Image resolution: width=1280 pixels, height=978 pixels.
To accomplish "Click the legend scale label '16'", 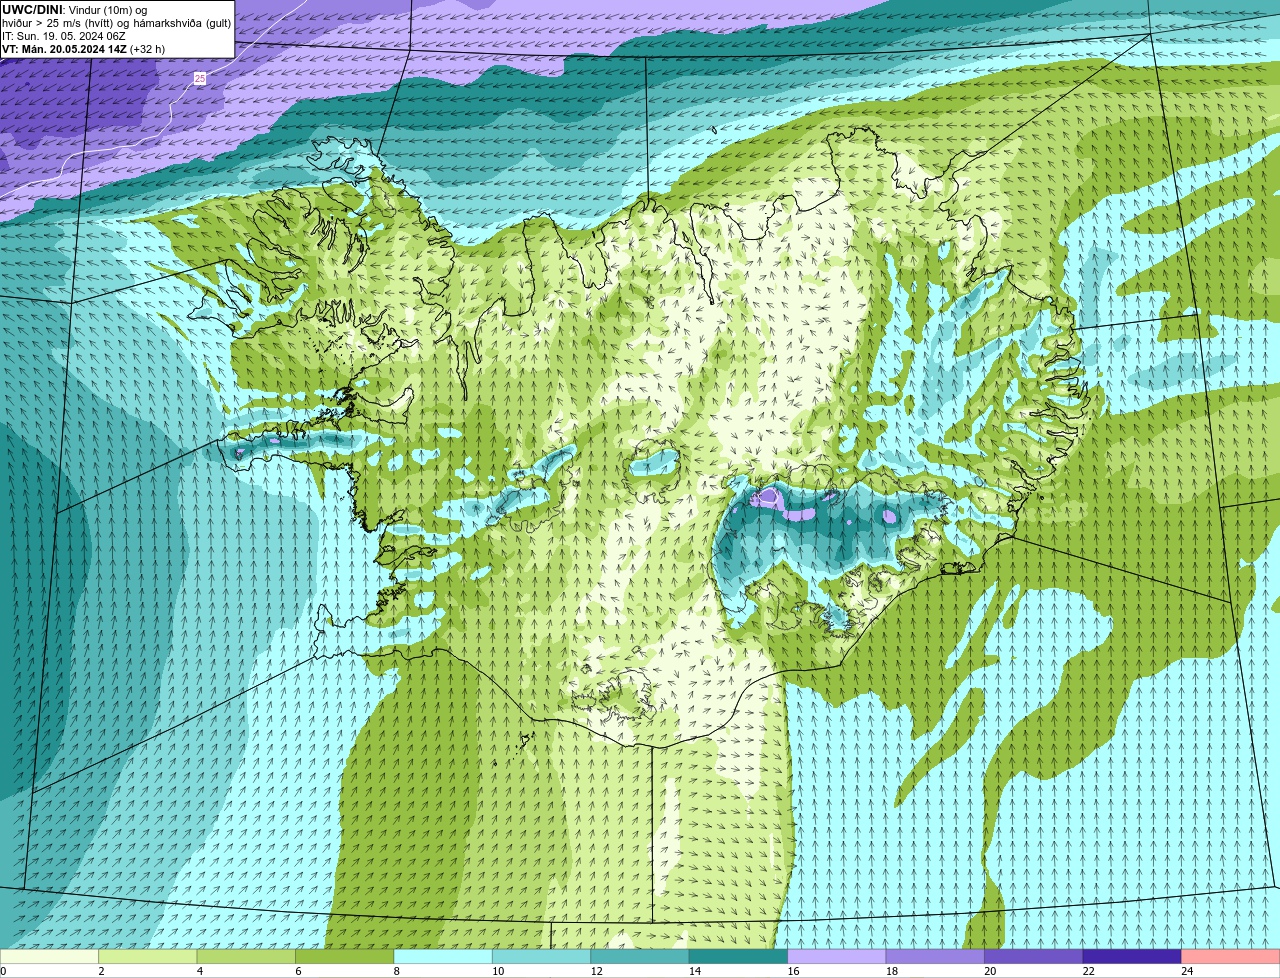I will coord(793,971).
